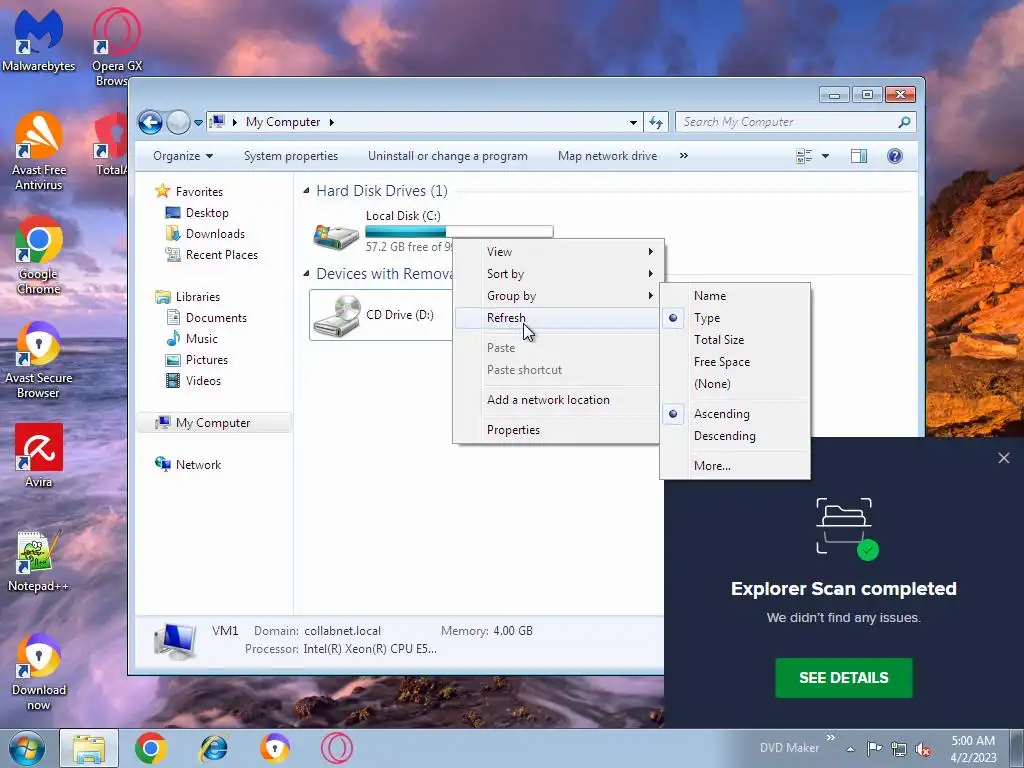Choose Add a network location

coord(556,400)
